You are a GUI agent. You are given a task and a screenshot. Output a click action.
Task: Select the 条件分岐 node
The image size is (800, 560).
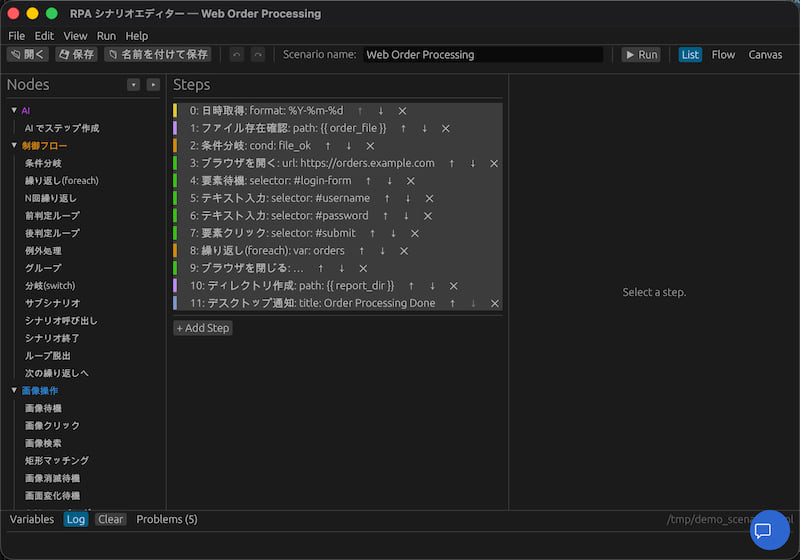point(43,163)
